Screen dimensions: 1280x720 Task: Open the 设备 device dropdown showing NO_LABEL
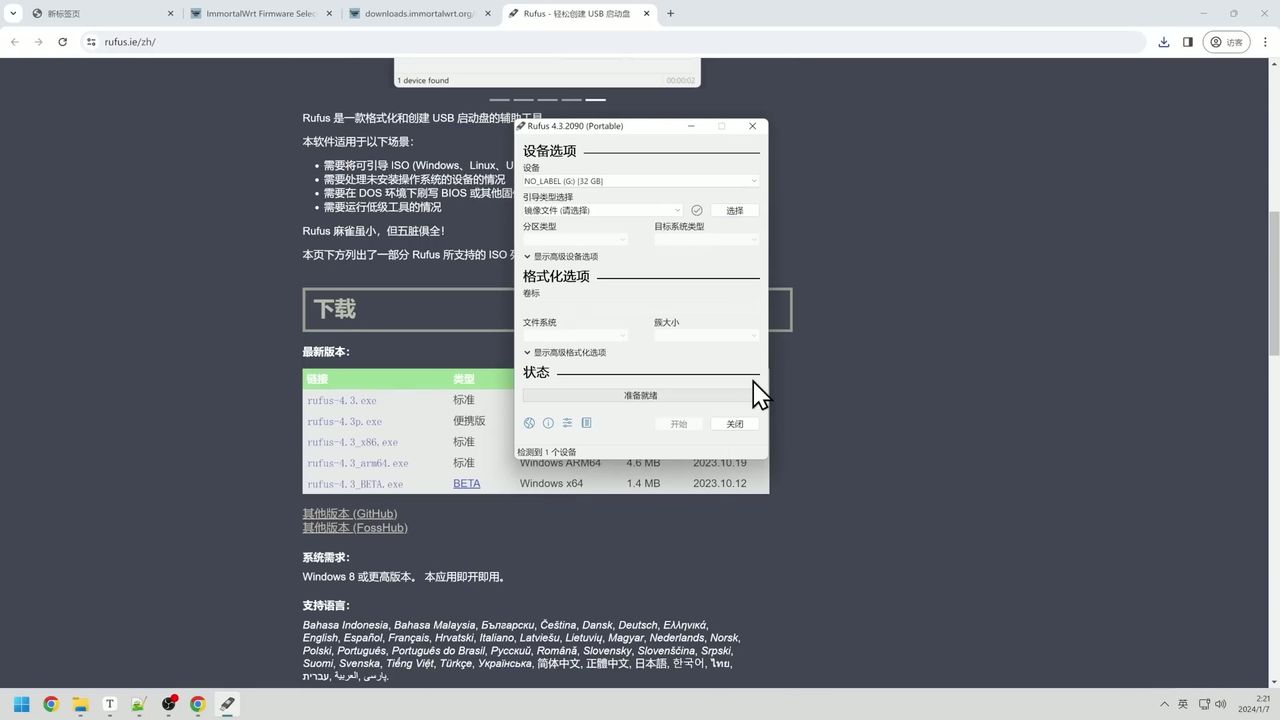(x=640, y=181)
